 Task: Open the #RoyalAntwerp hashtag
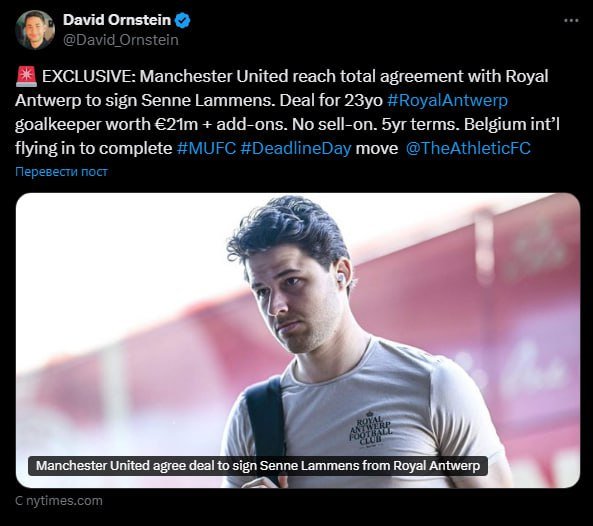447,101
